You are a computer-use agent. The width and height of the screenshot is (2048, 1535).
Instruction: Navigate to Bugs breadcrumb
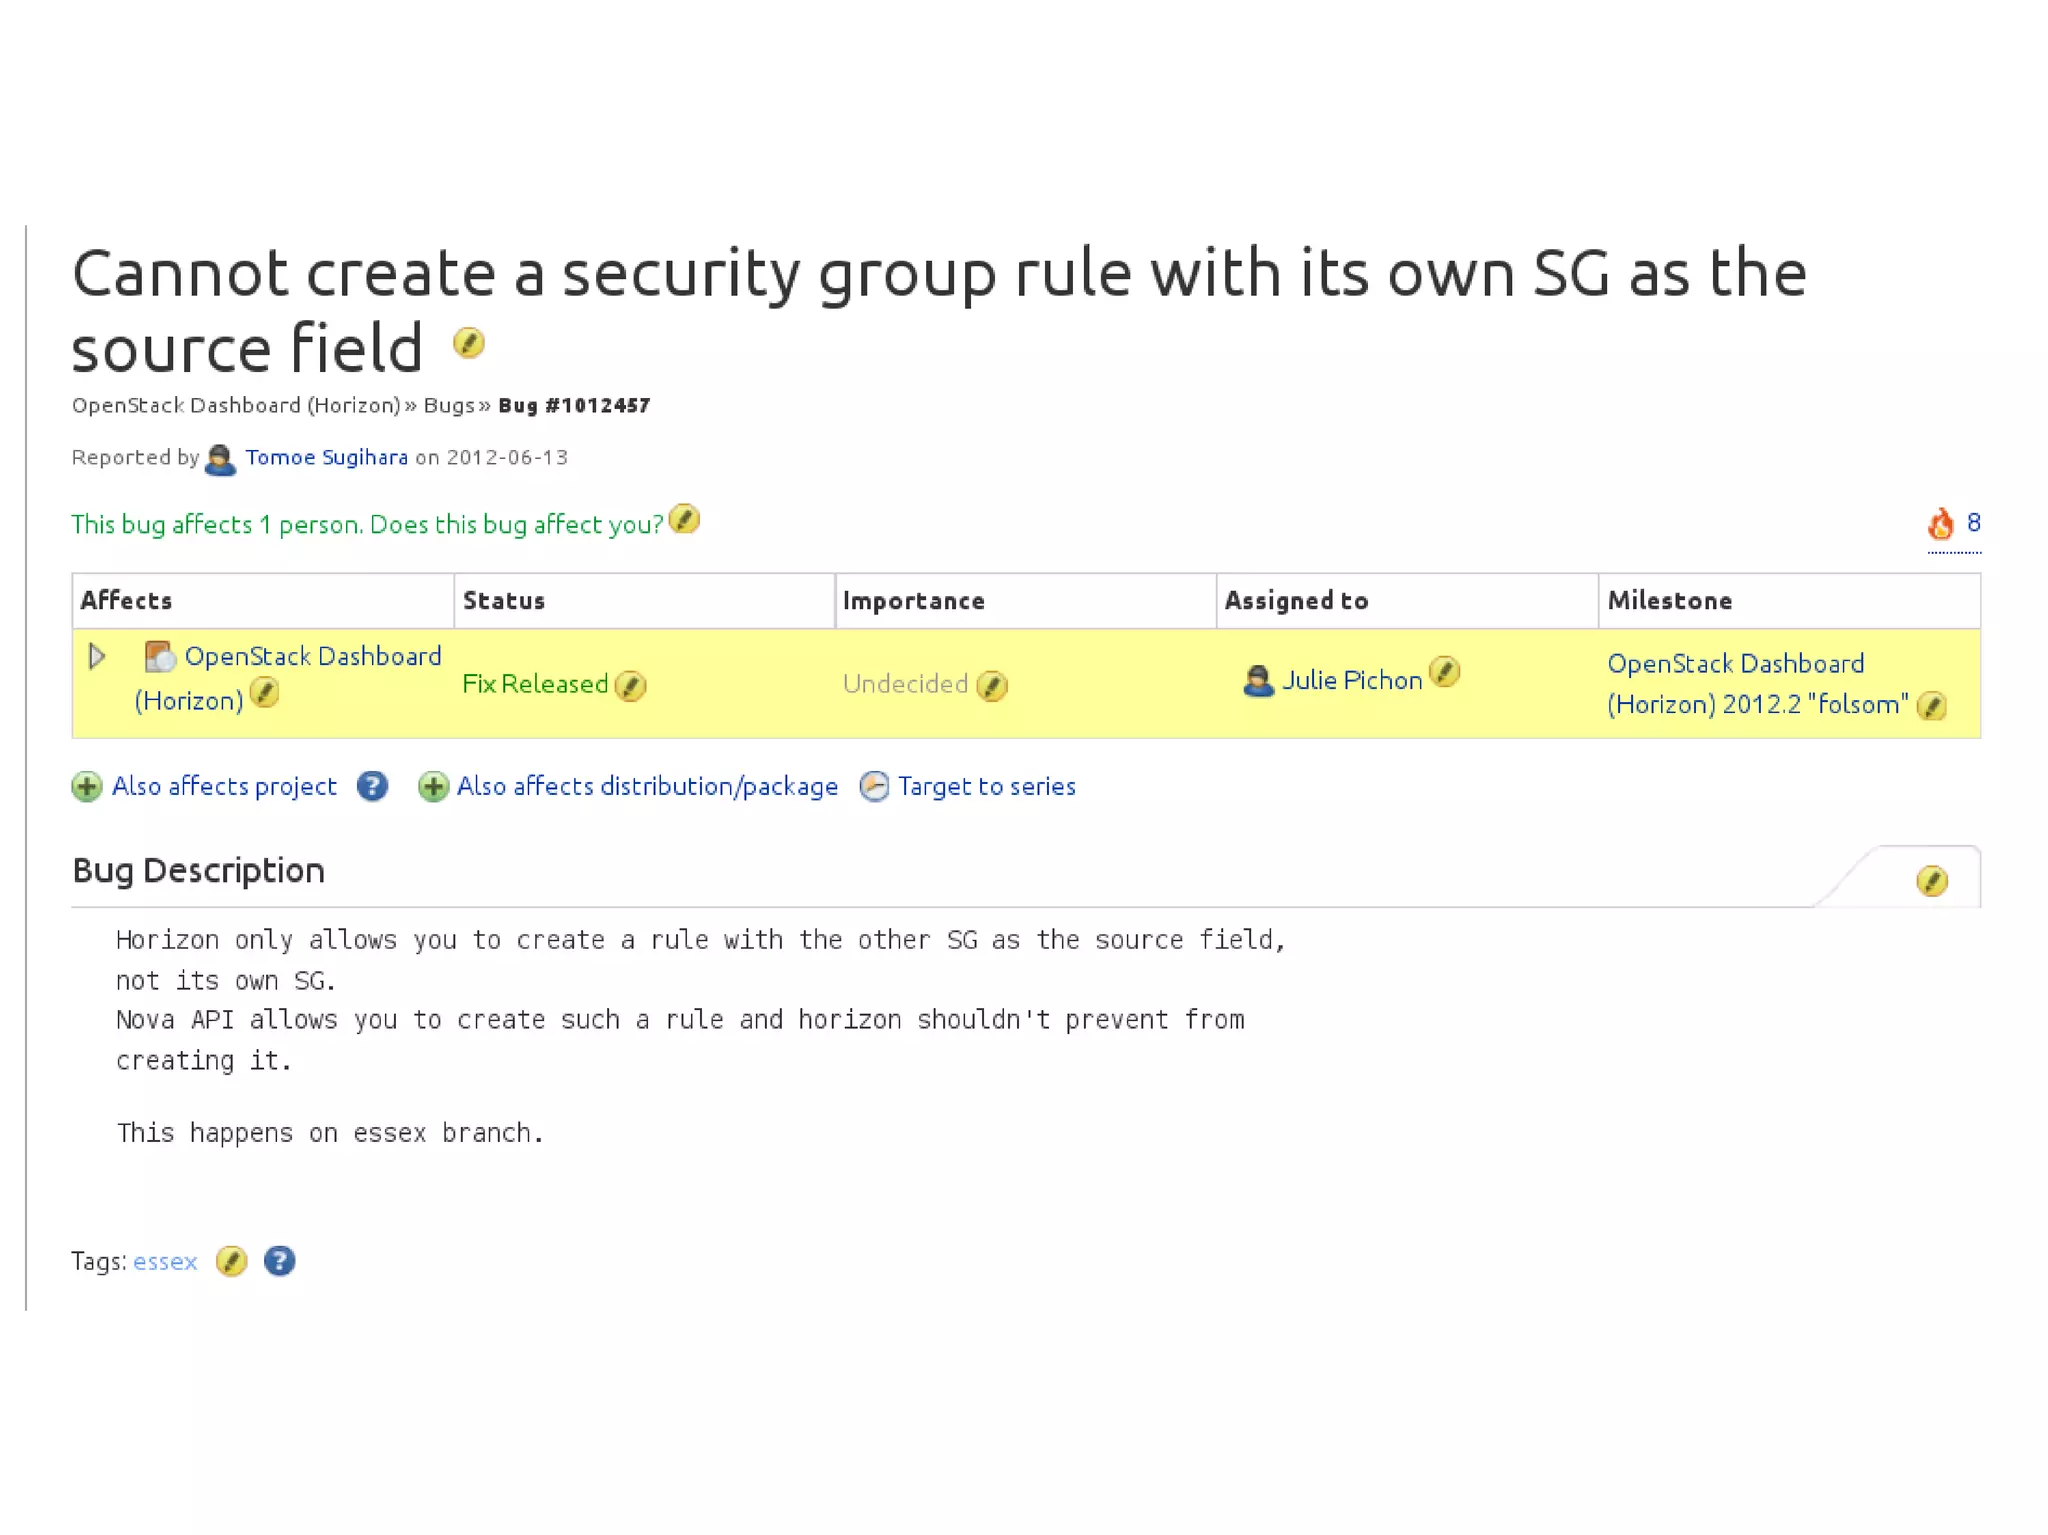(448, 406)
